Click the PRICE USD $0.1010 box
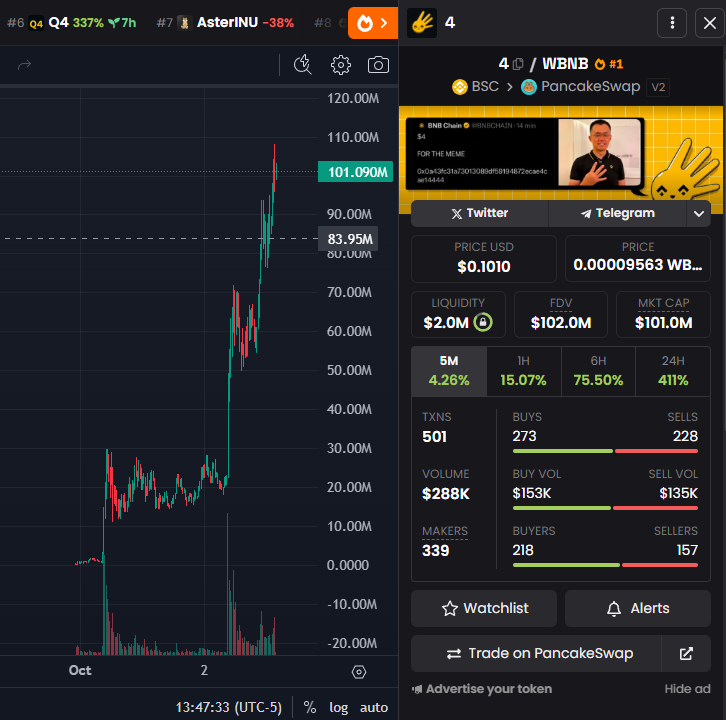The height and width of the screenshot is (720, 726). [484, 259]
